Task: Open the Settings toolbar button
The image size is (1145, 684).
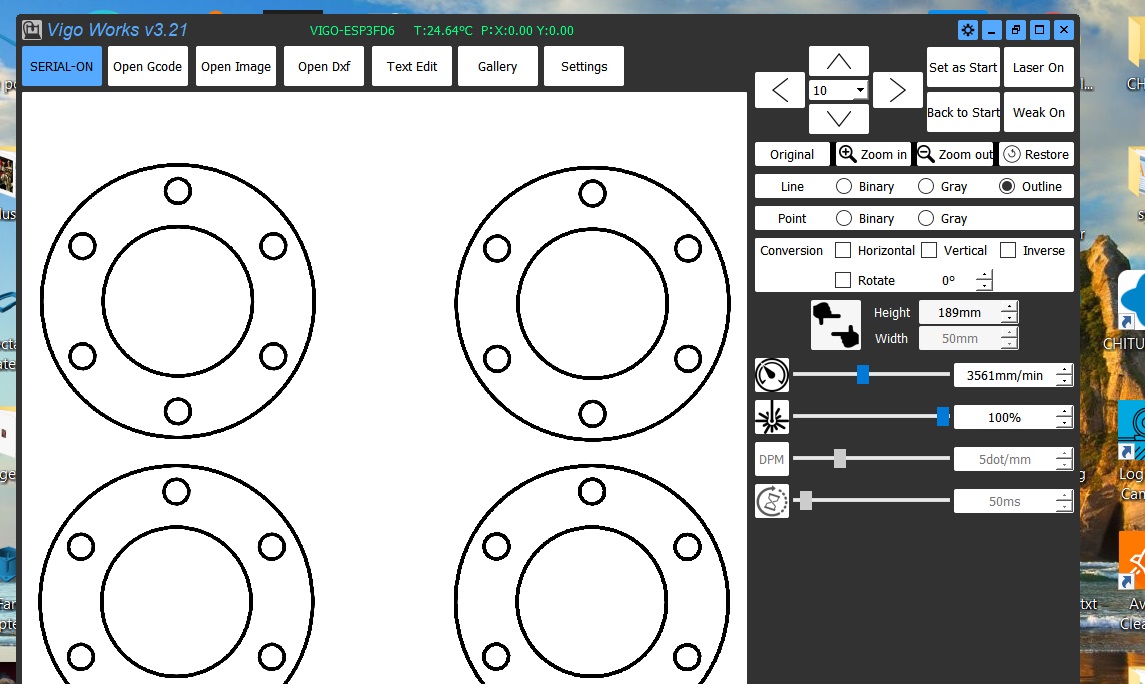Action: pyautogui.click(x=584, y=66)
